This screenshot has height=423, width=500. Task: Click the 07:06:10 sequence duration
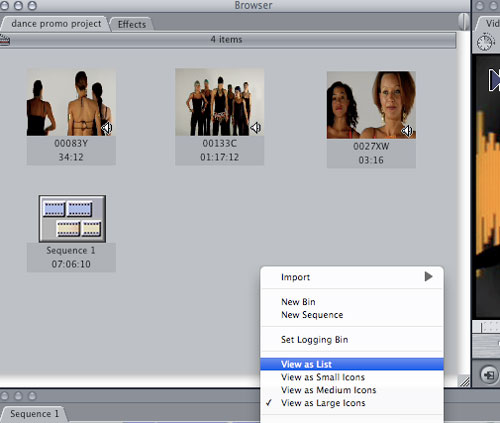point(71,264)
